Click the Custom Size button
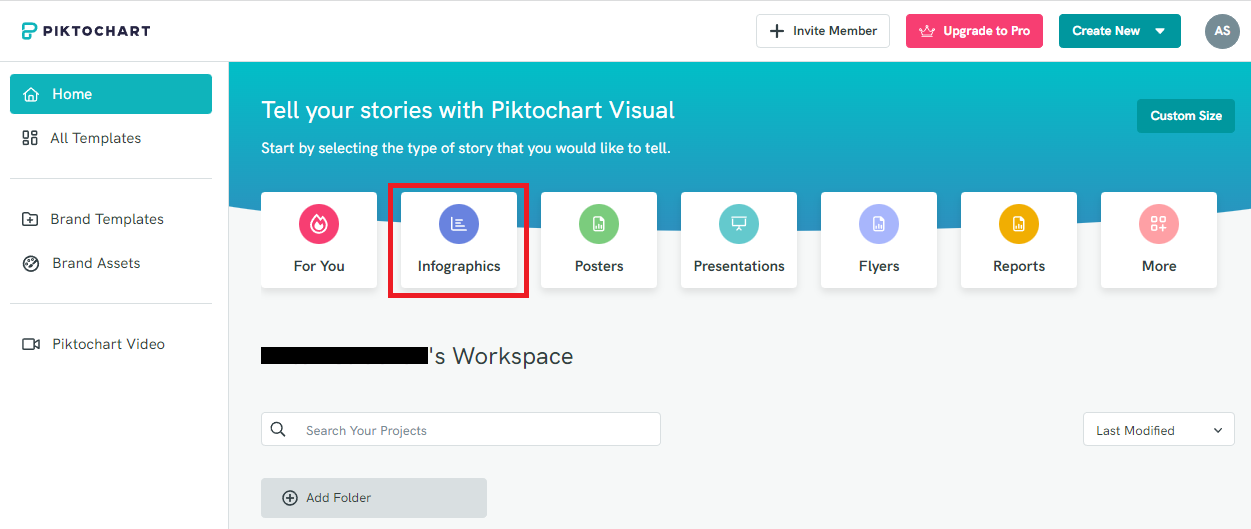This screenshot has height=529, width=1251. [x=1186, y=116]
